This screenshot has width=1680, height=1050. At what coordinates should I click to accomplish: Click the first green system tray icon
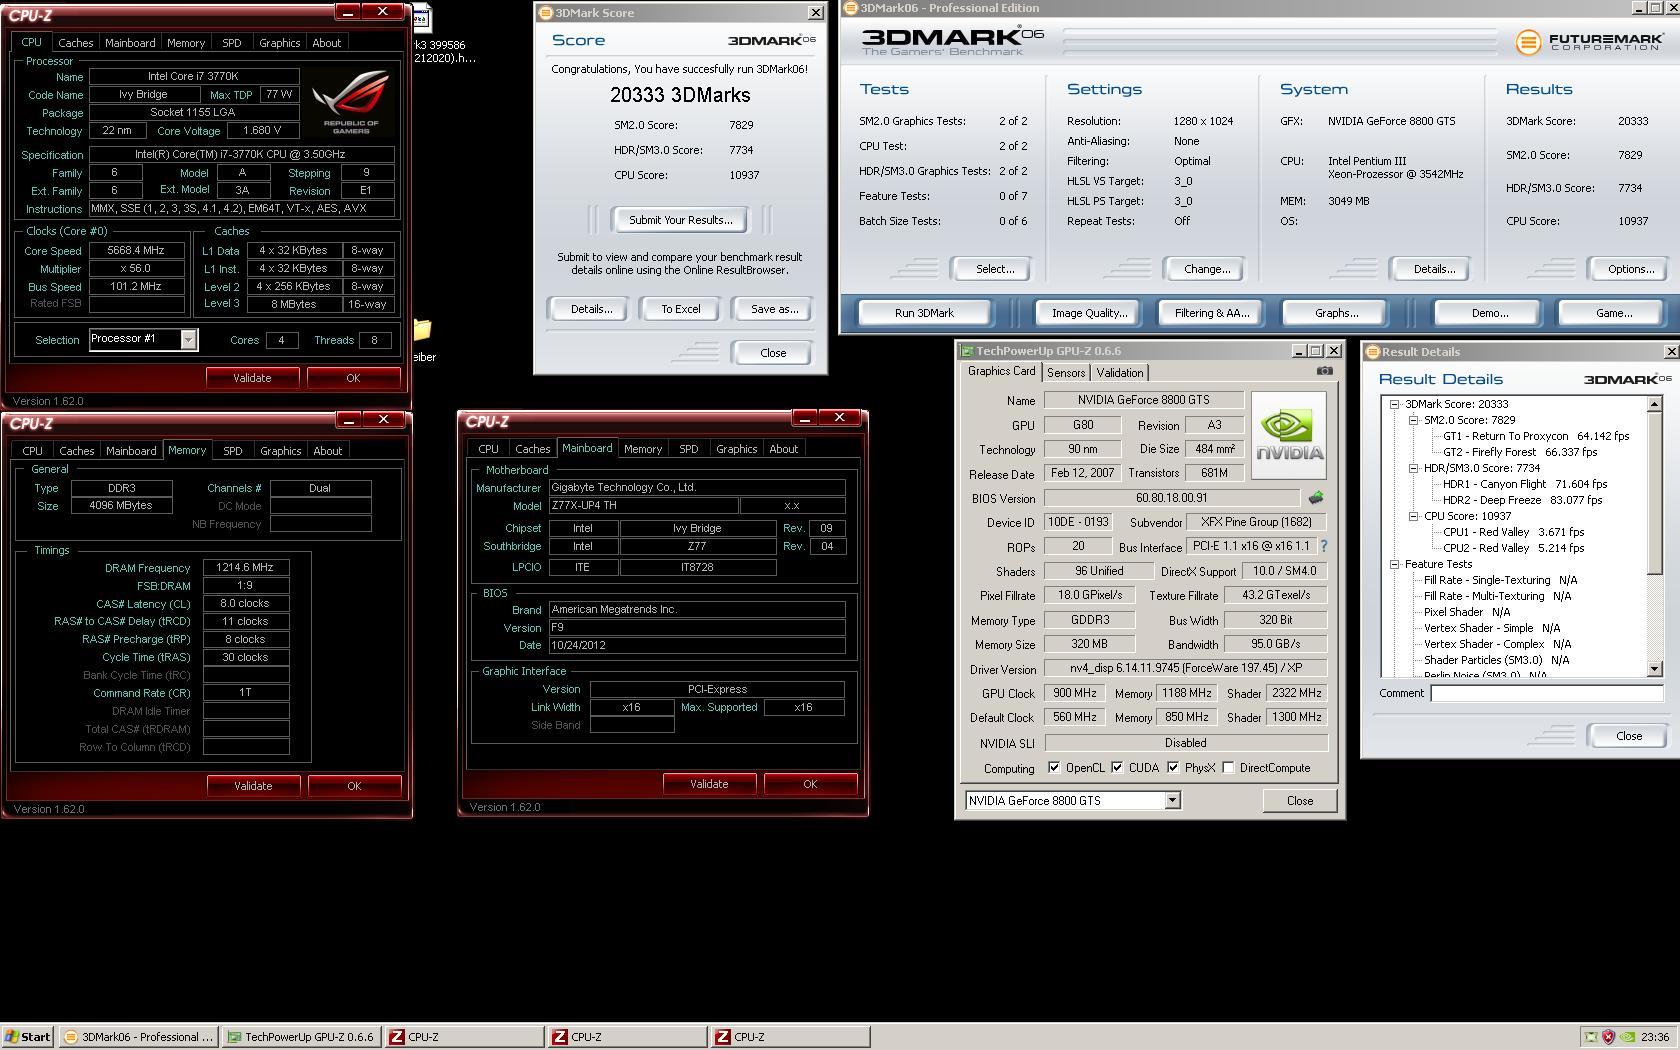pos(1590,1037)
